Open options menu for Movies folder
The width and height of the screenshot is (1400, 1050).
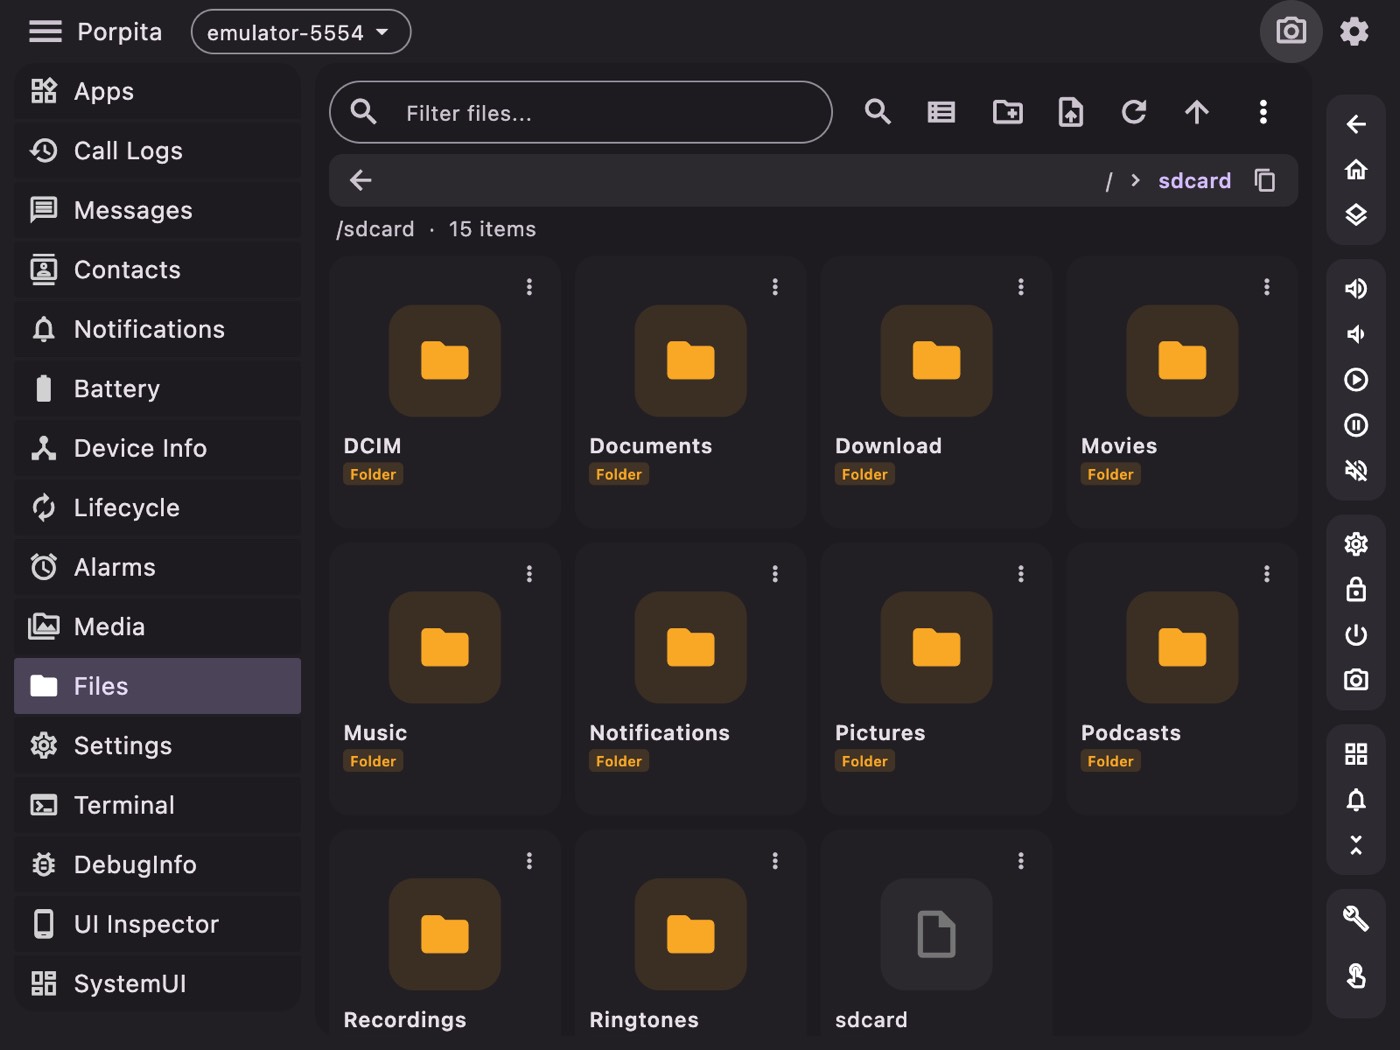click(1267, 287)
